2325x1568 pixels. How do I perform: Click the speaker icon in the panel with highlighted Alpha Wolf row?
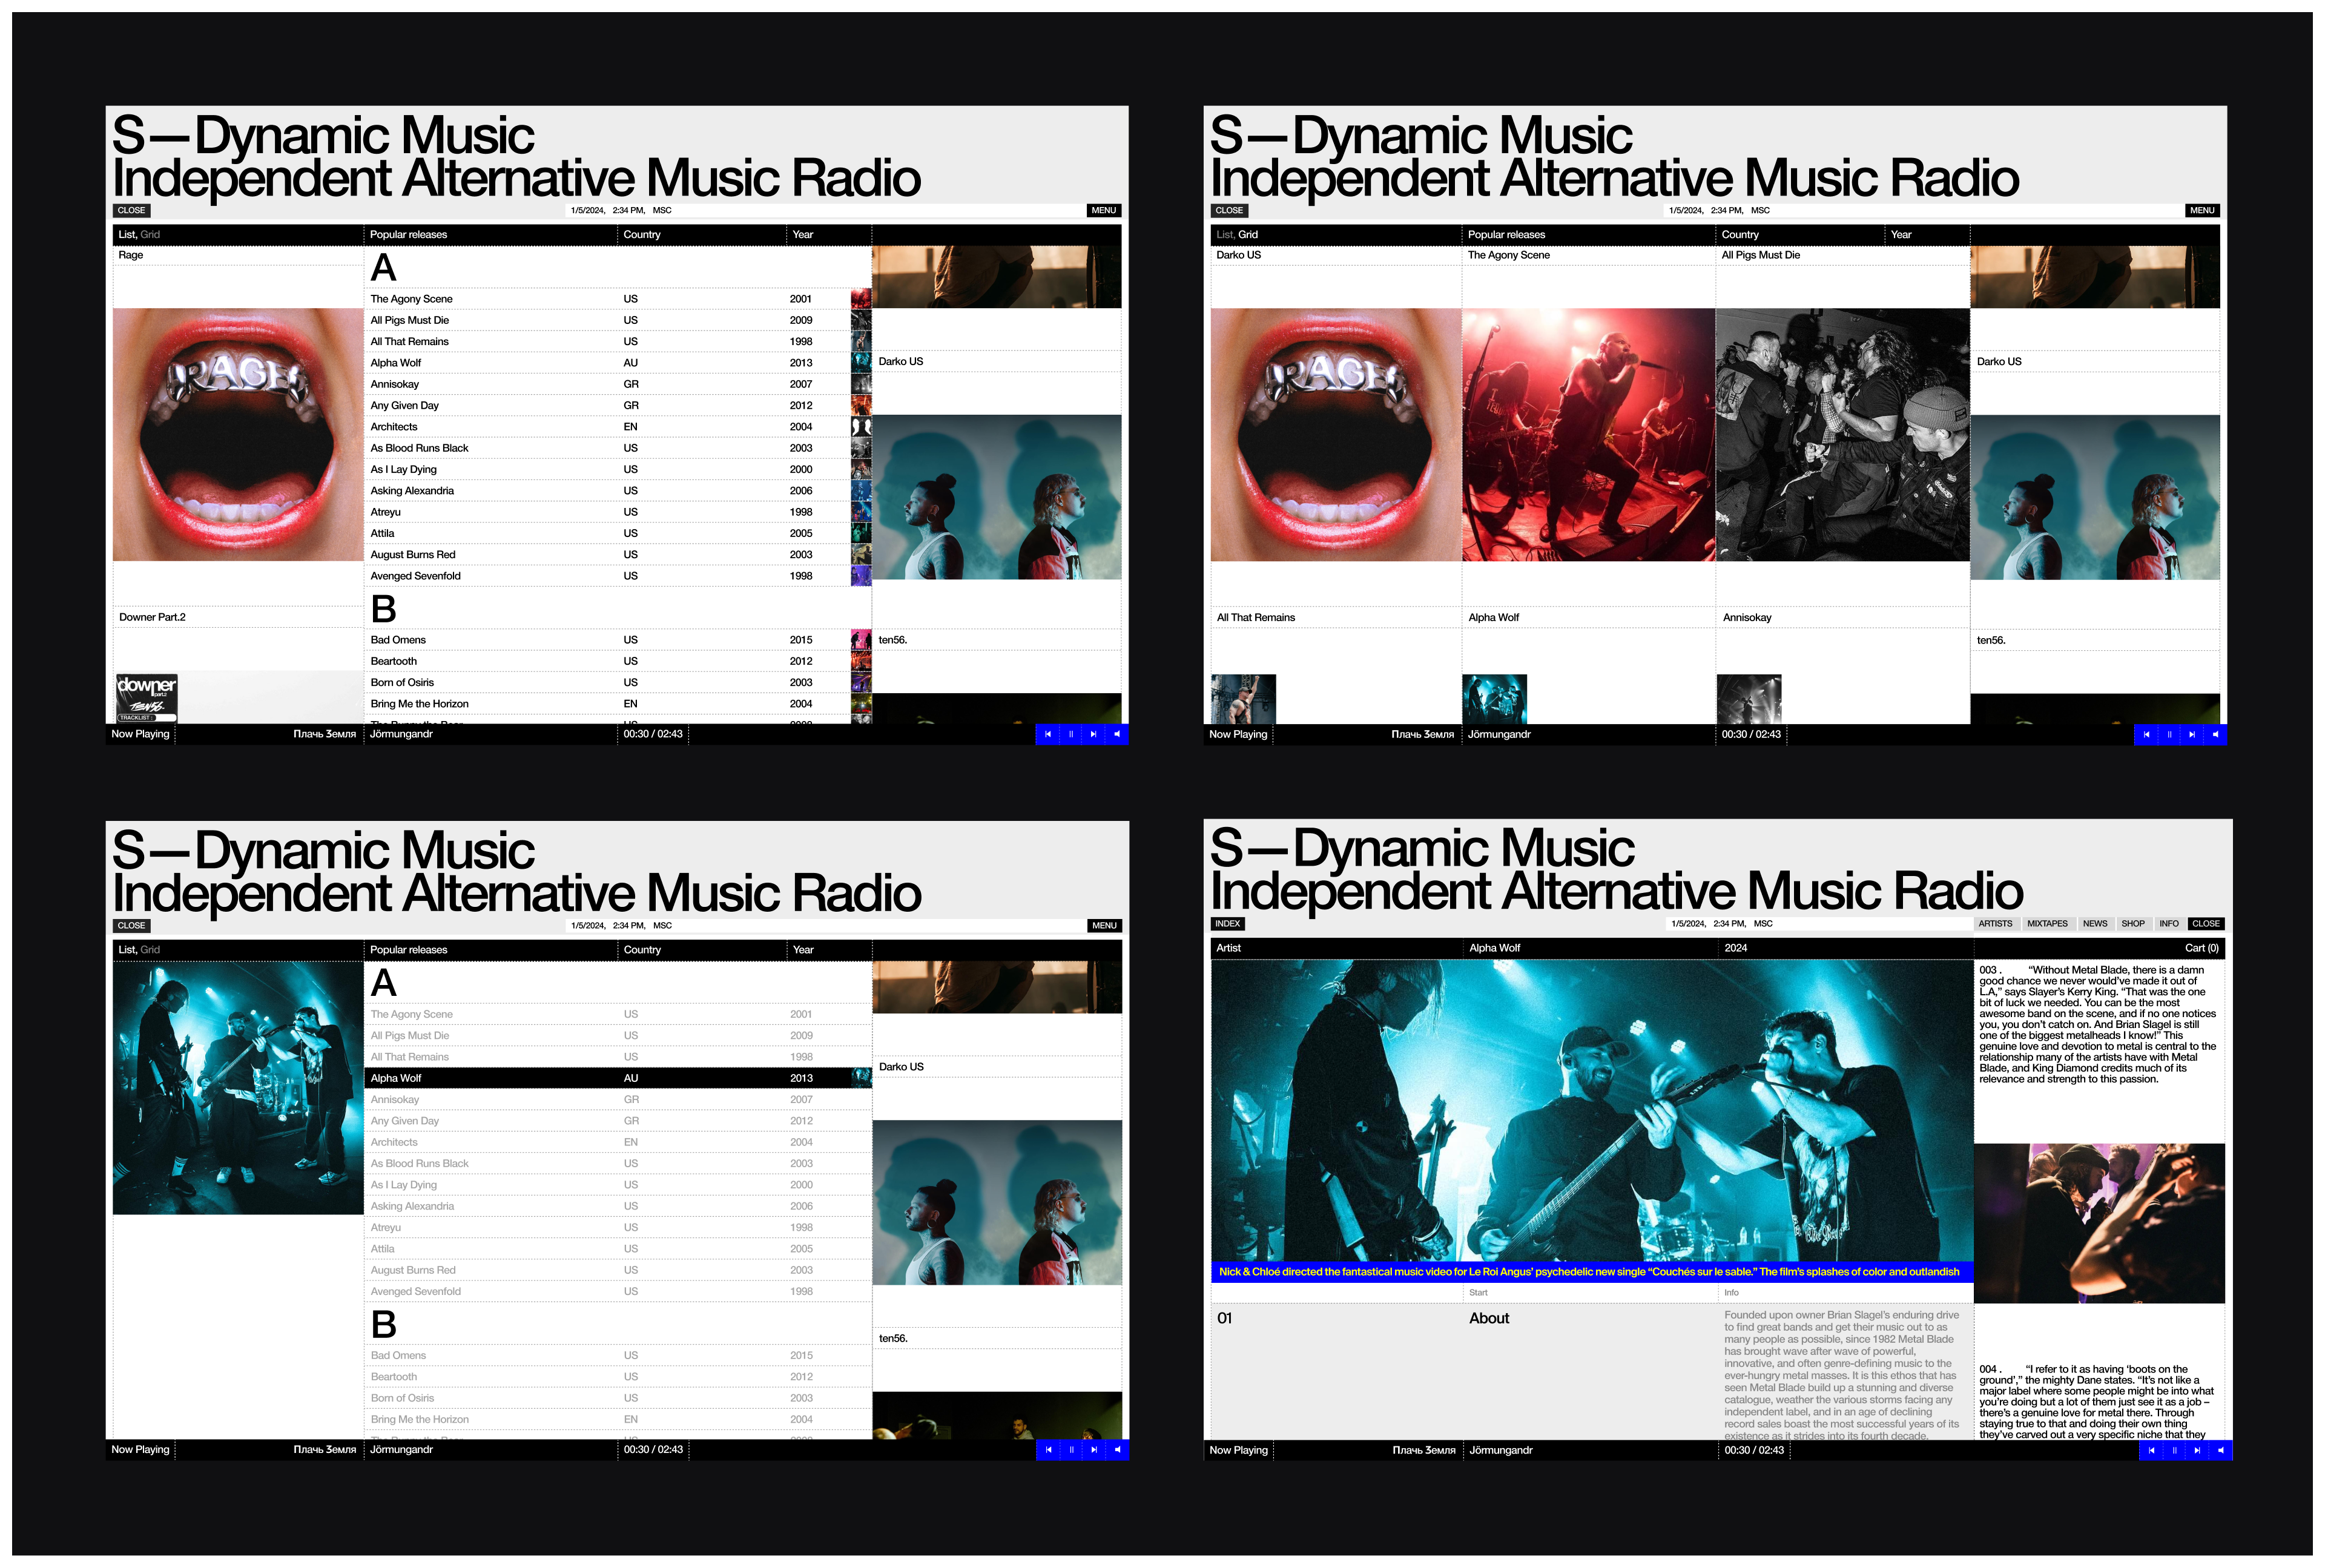tap(1118, 1449)
